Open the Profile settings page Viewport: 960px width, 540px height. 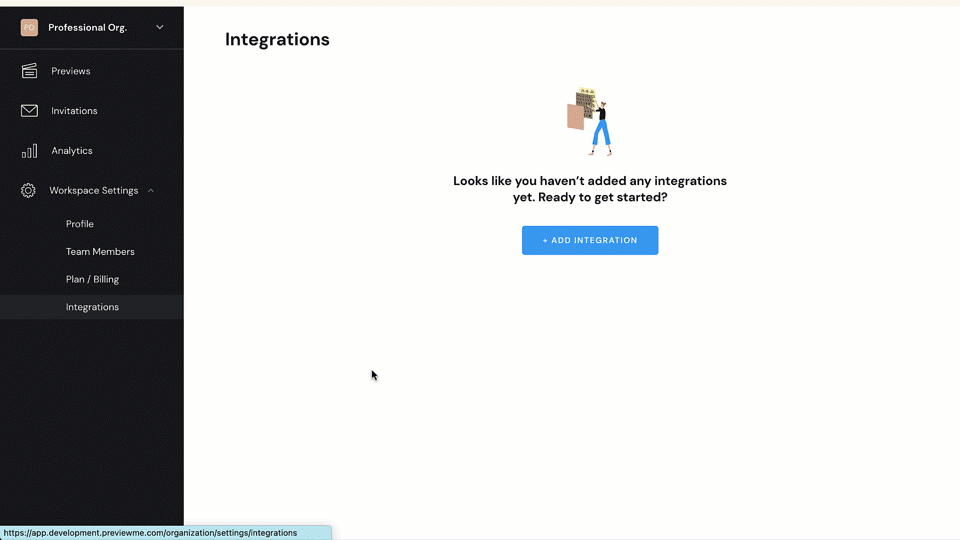click(x=80, y=224)
